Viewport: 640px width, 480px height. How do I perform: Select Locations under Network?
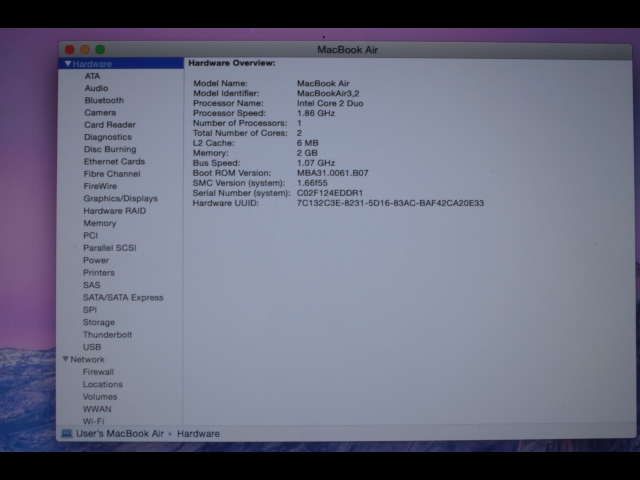[102, 384]
